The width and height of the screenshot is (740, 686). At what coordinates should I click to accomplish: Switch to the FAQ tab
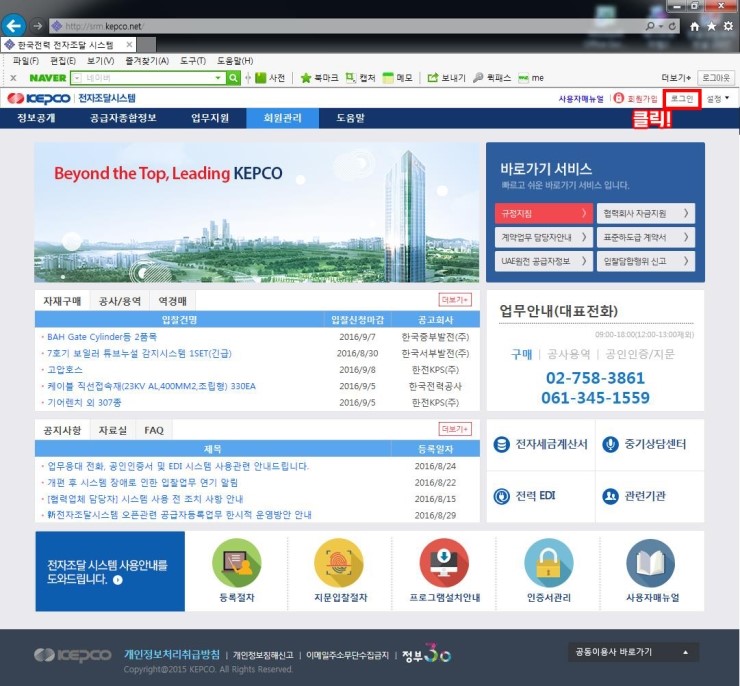pyautogui.click(x=154, y=430)
